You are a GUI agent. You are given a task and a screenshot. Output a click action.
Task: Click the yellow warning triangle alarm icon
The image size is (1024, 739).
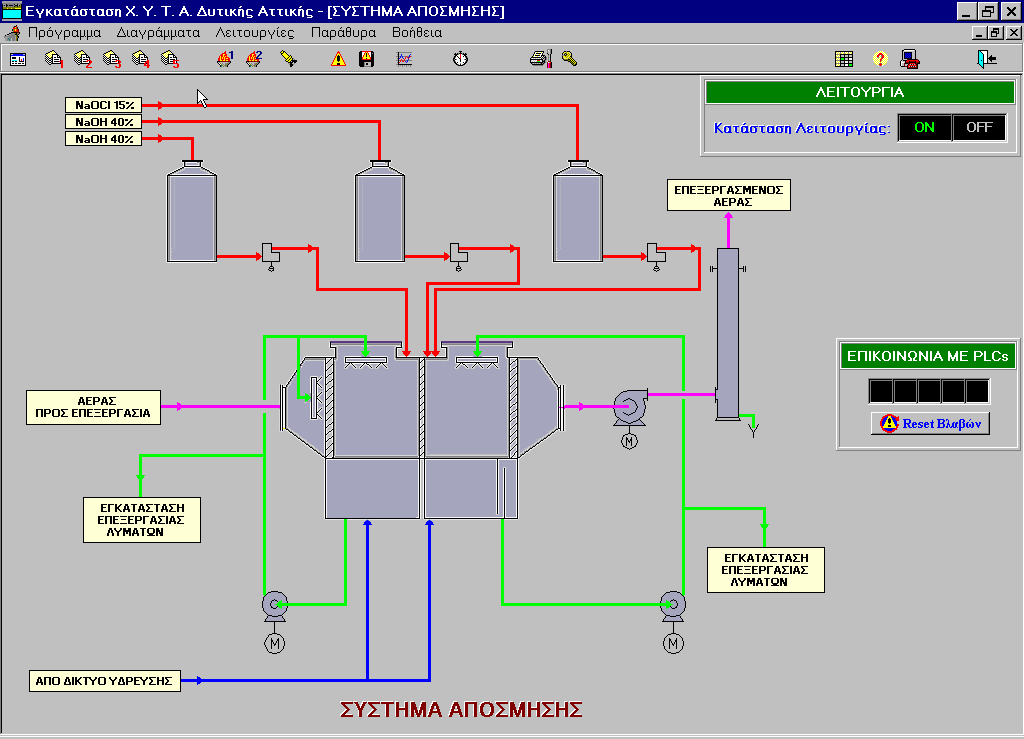pyautogui.click(x=338, y=59)
